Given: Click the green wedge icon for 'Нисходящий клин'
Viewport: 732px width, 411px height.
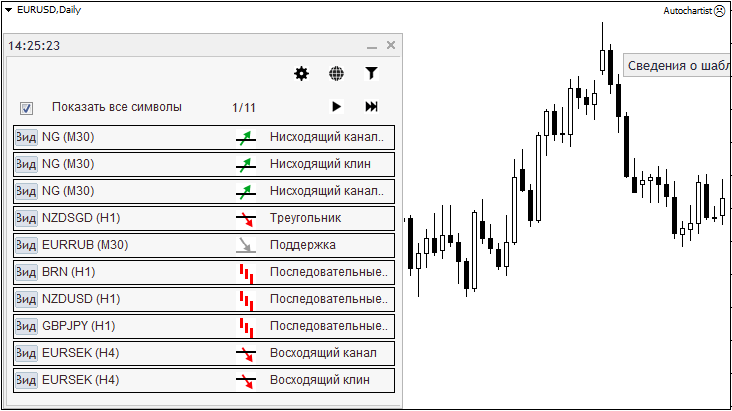Looking at the screenshot, I should 246,164.
